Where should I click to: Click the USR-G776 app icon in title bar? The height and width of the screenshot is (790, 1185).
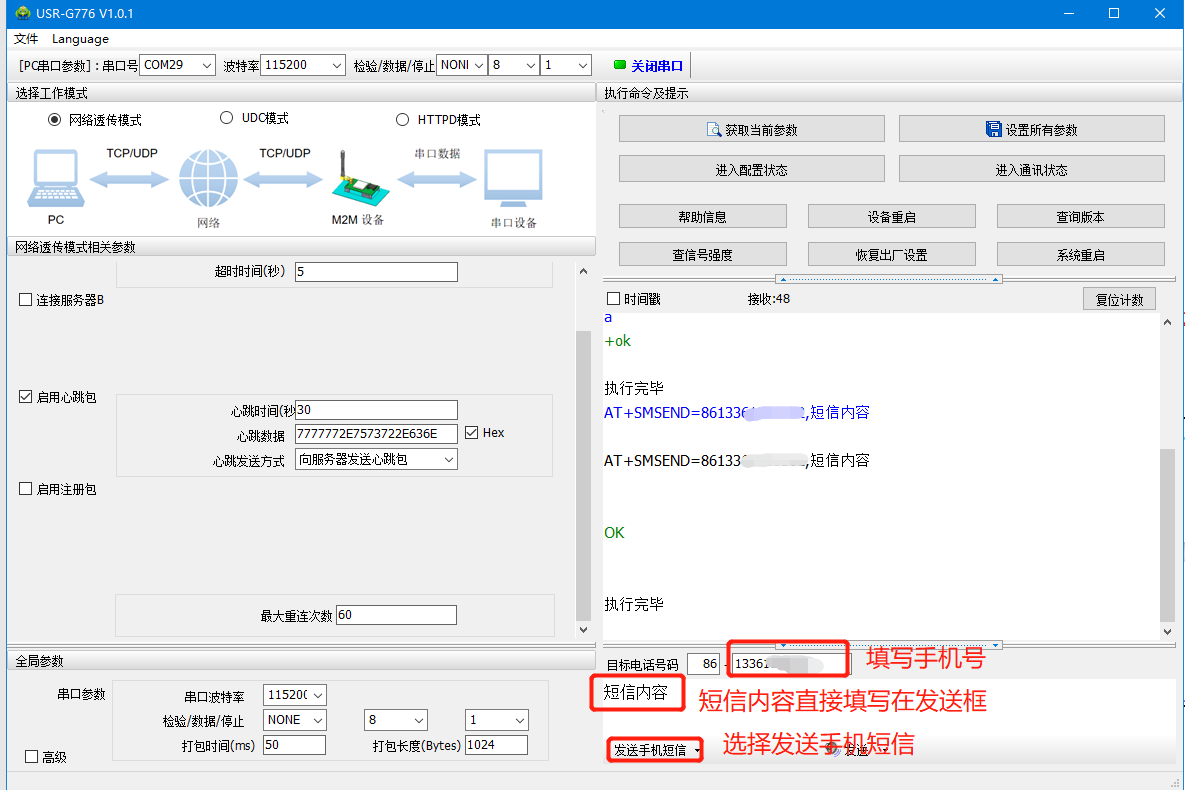pyautogui.click(x=22, y=13)
